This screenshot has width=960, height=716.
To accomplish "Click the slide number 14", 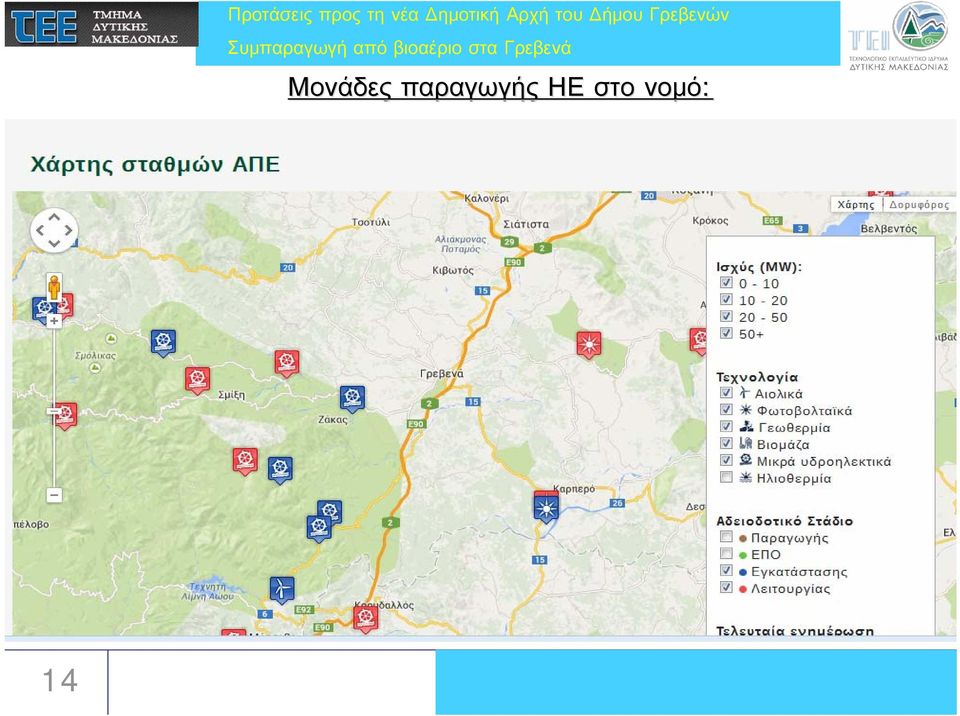I will pos(60,680).
